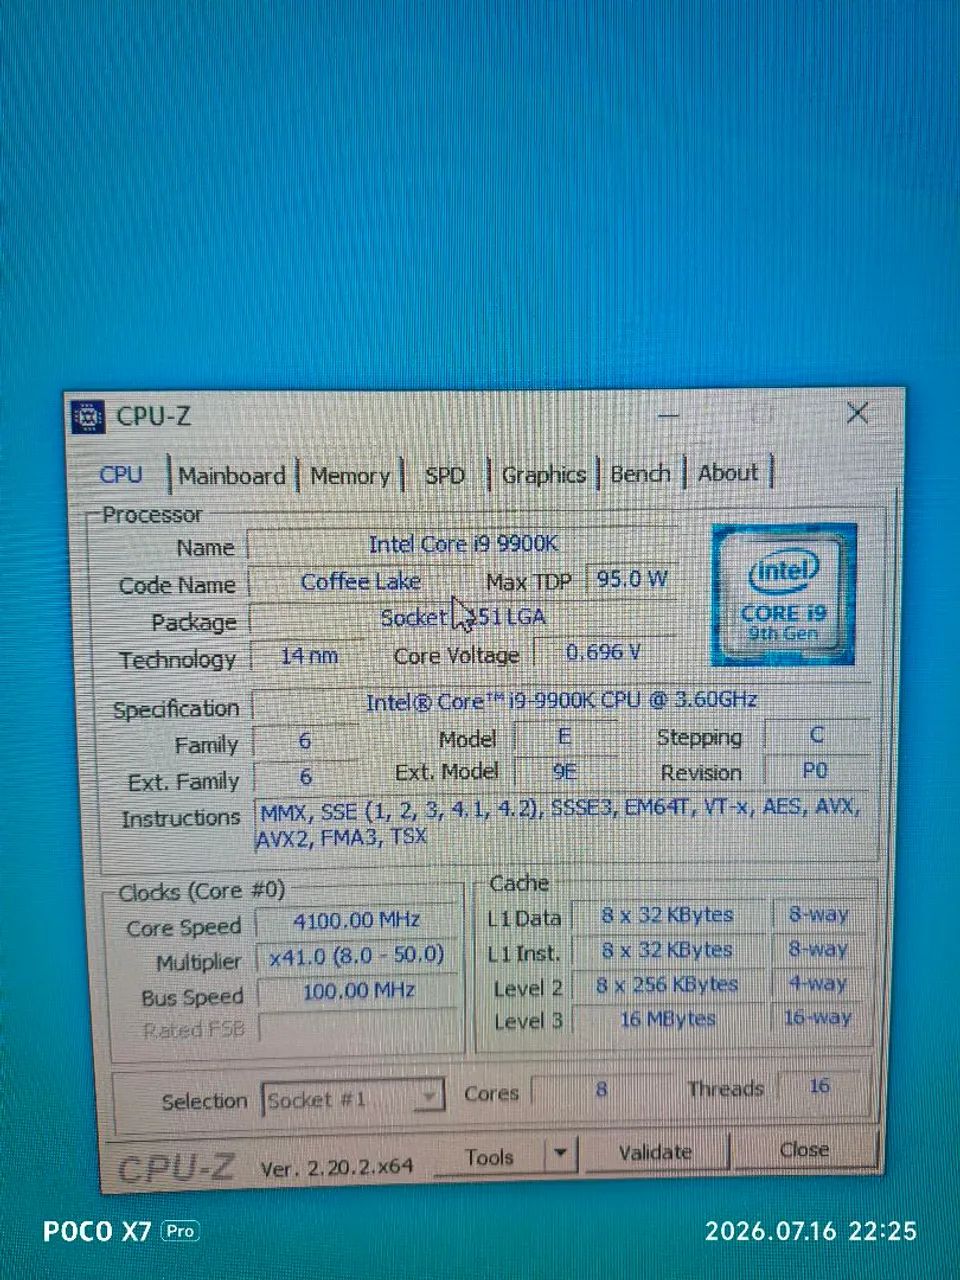The width and height of the screenshot is (960, 1280).
Task: Click the Max TDP value 95.0 W
Action: point(632,579)
